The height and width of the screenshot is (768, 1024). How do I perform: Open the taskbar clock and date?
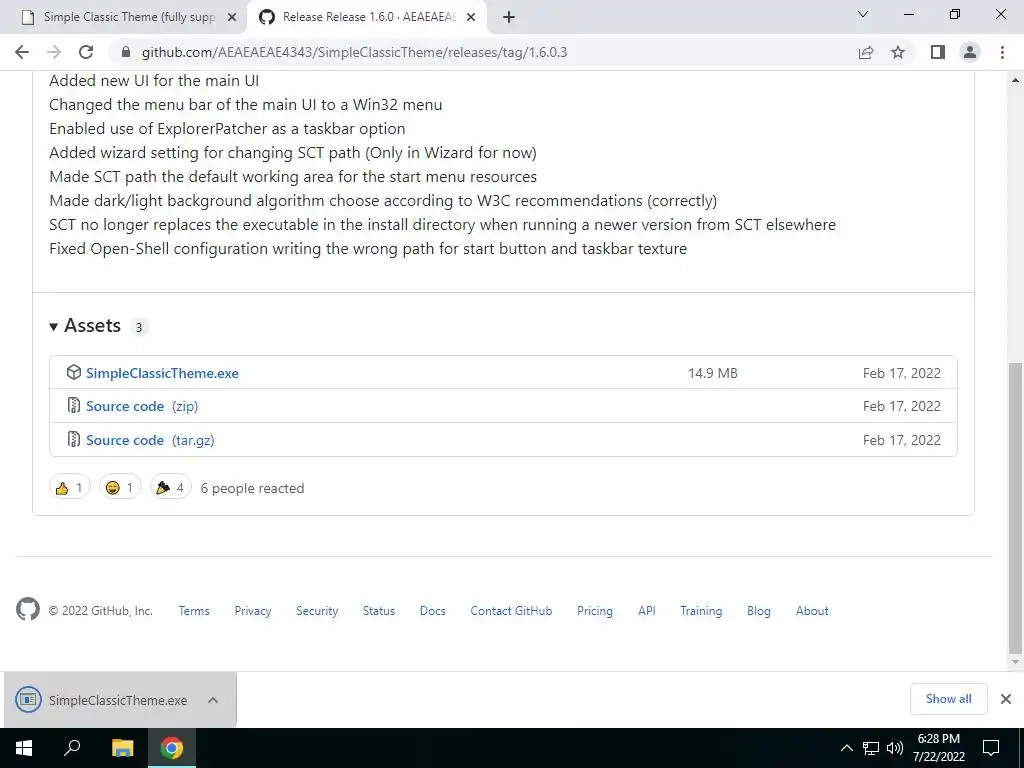(938, 748)
